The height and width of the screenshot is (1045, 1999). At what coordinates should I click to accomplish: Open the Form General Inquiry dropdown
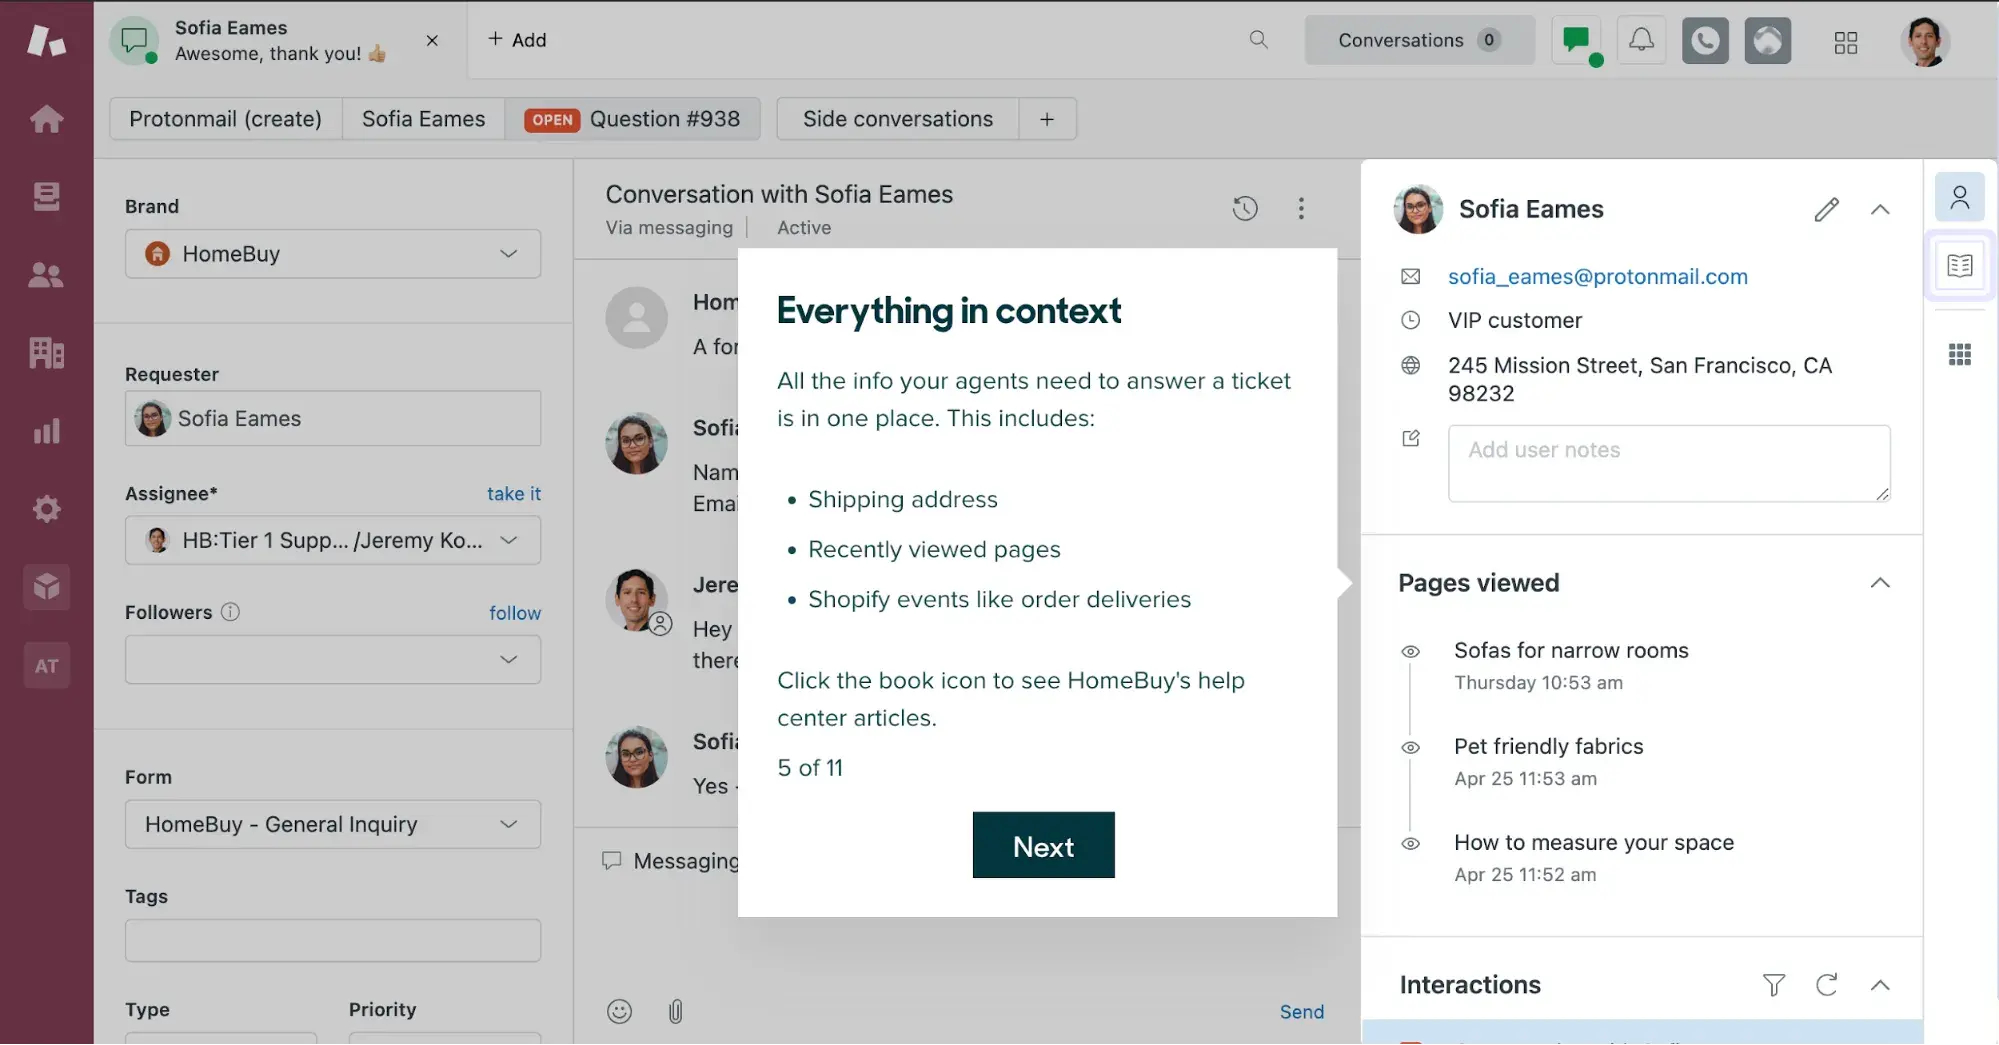332,824
